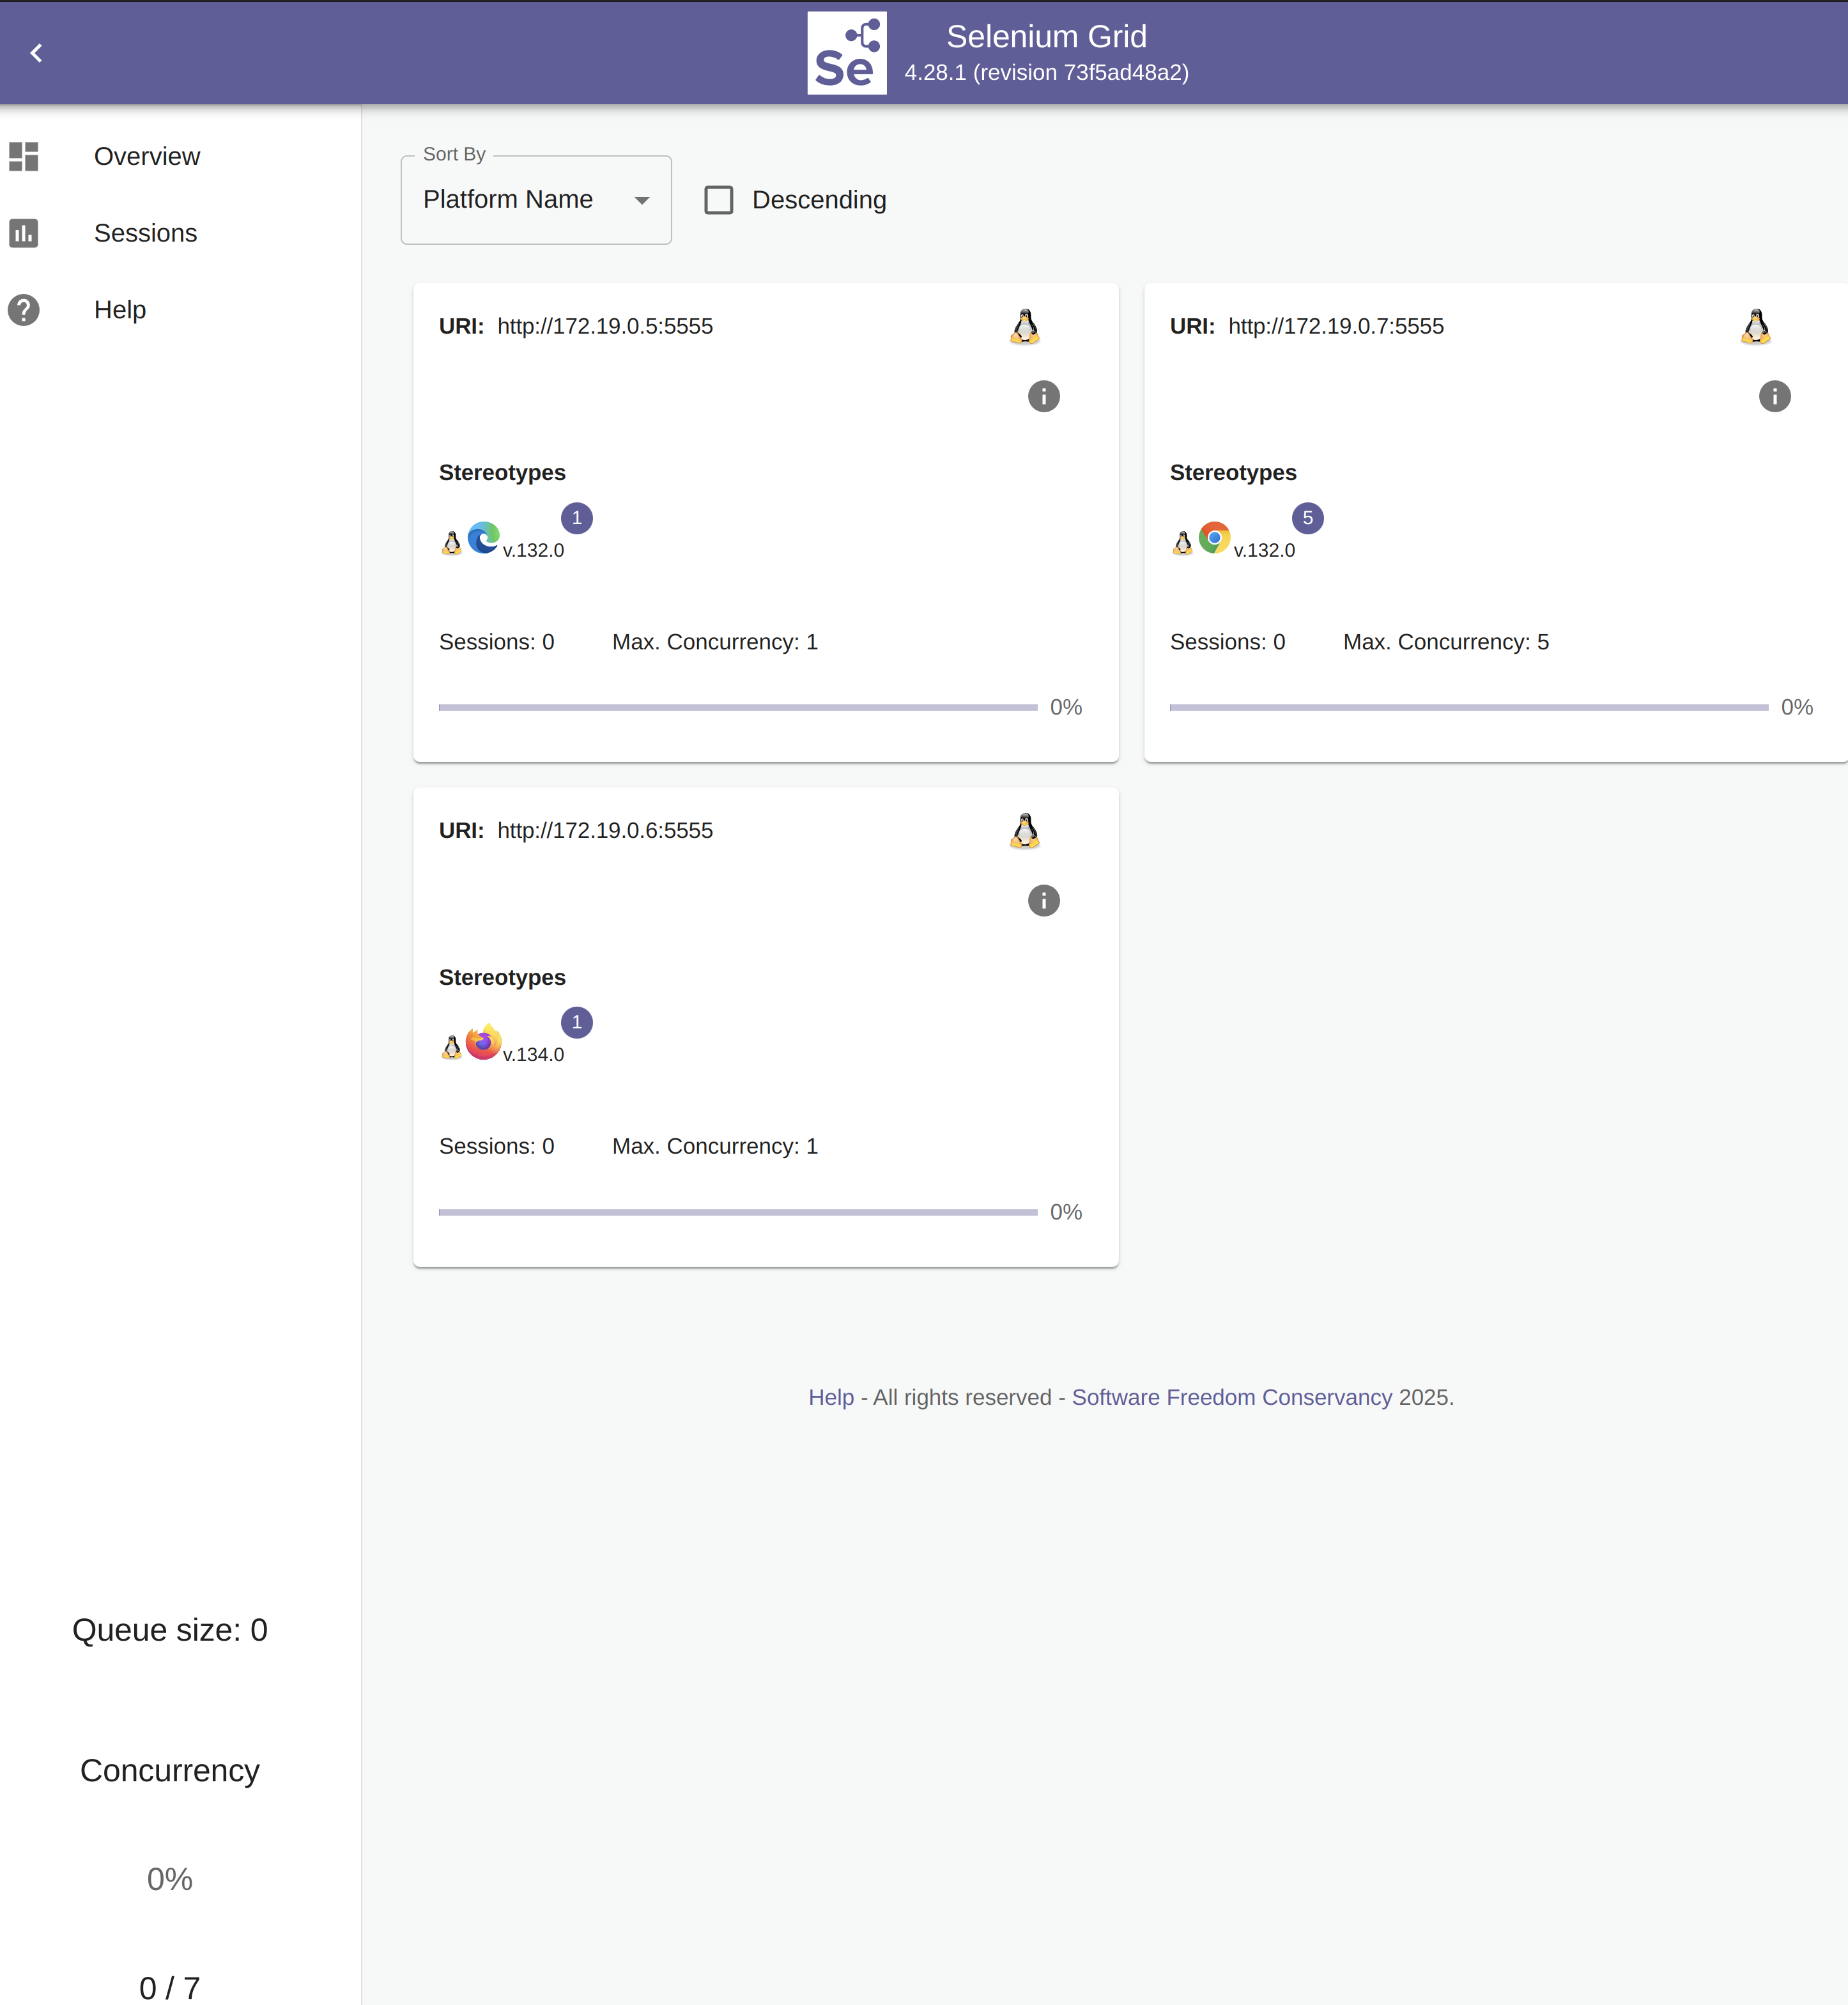Collapse the sidebar with the back chevron

pyautogui.click(x=37, y=53)
